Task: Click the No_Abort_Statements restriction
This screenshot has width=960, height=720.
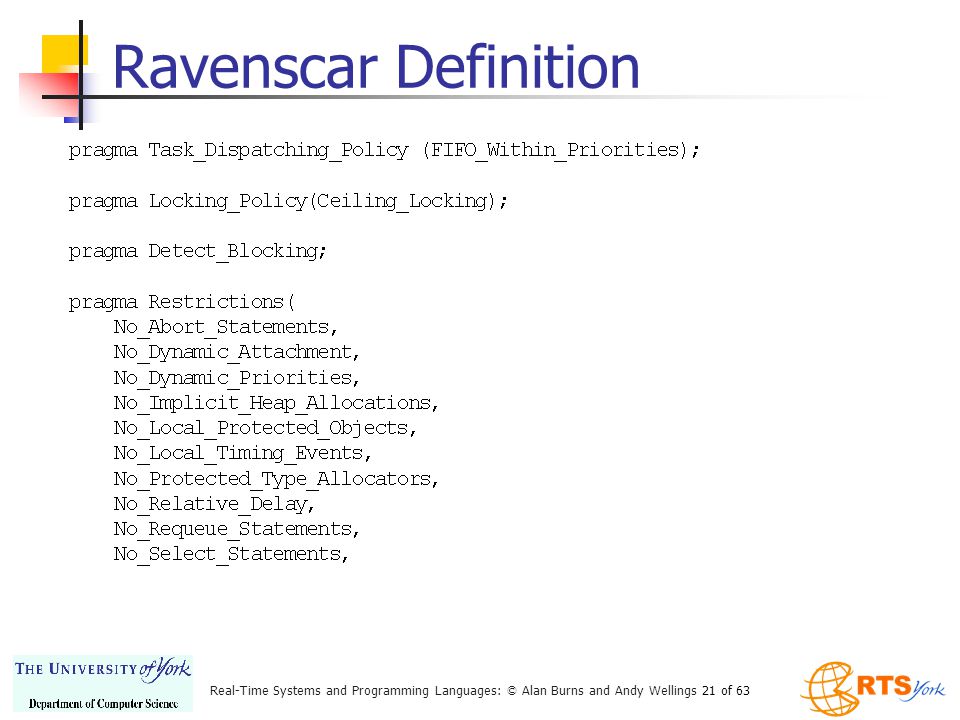Action: [x=225, y=327]
